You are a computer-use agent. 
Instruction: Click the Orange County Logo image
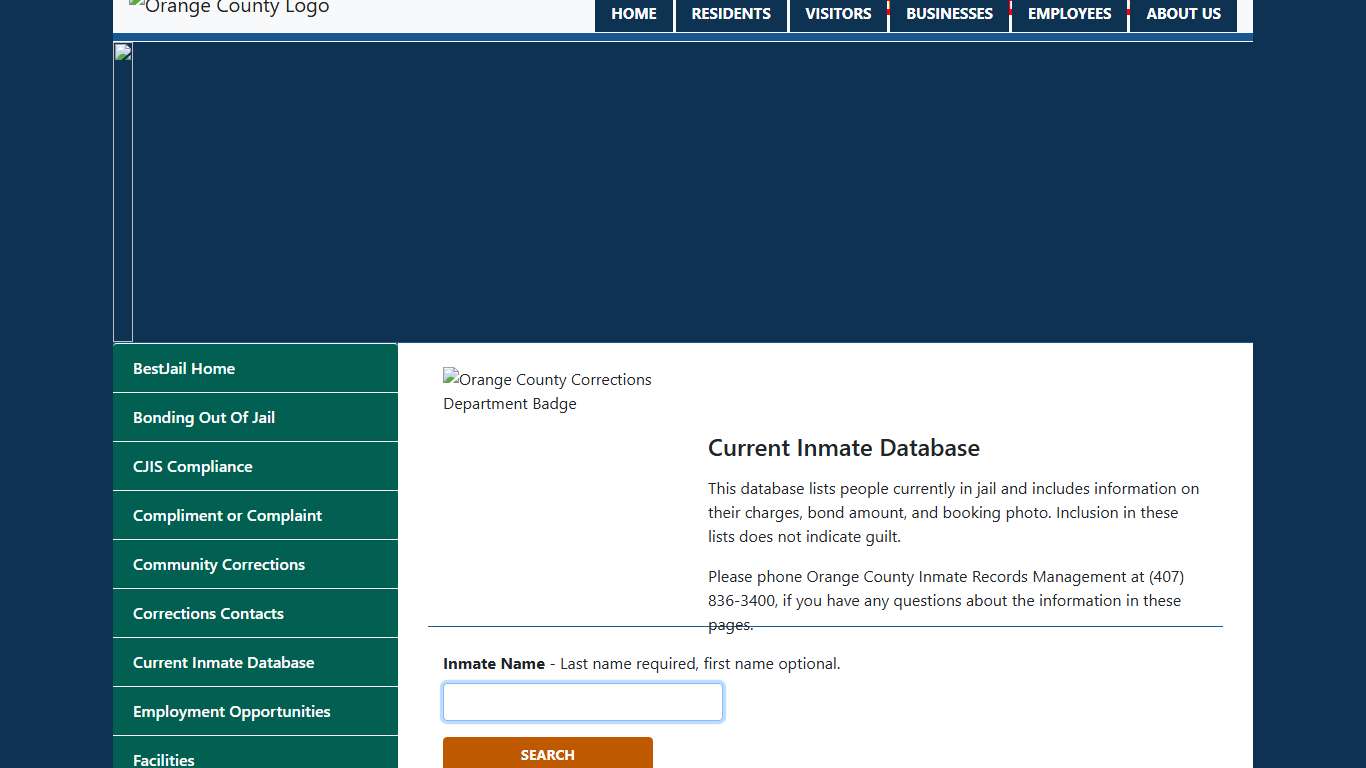click(x=229, y=9)
